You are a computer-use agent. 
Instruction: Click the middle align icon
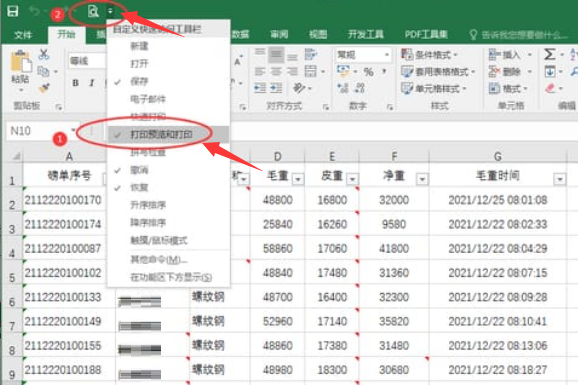tap(276, 55)
